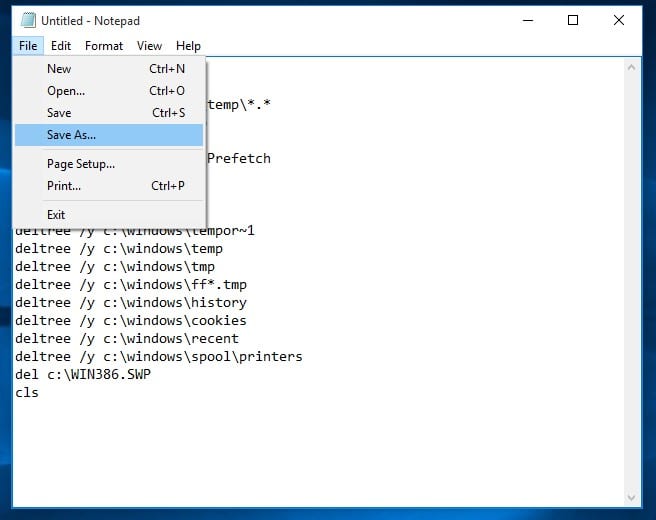Open the Format menu
The image size is (656, 520).
pos(104,45)
